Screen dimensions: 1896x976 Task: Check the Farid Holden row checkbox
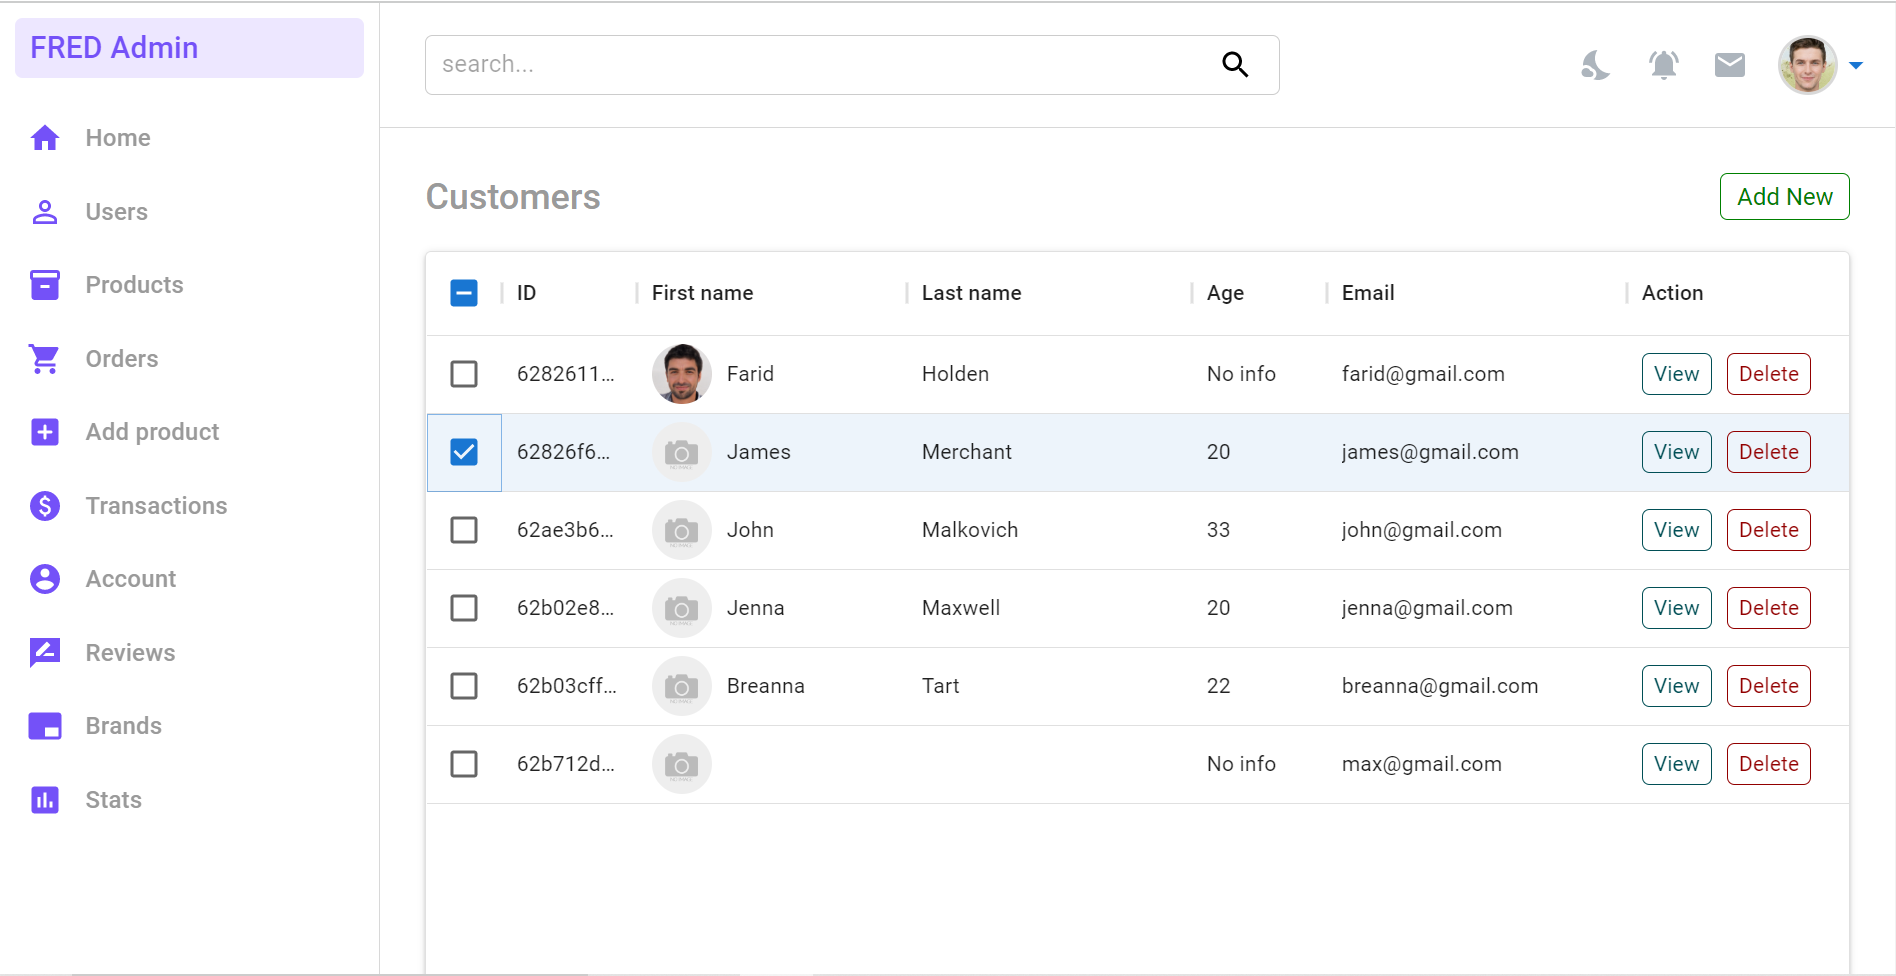464,374
